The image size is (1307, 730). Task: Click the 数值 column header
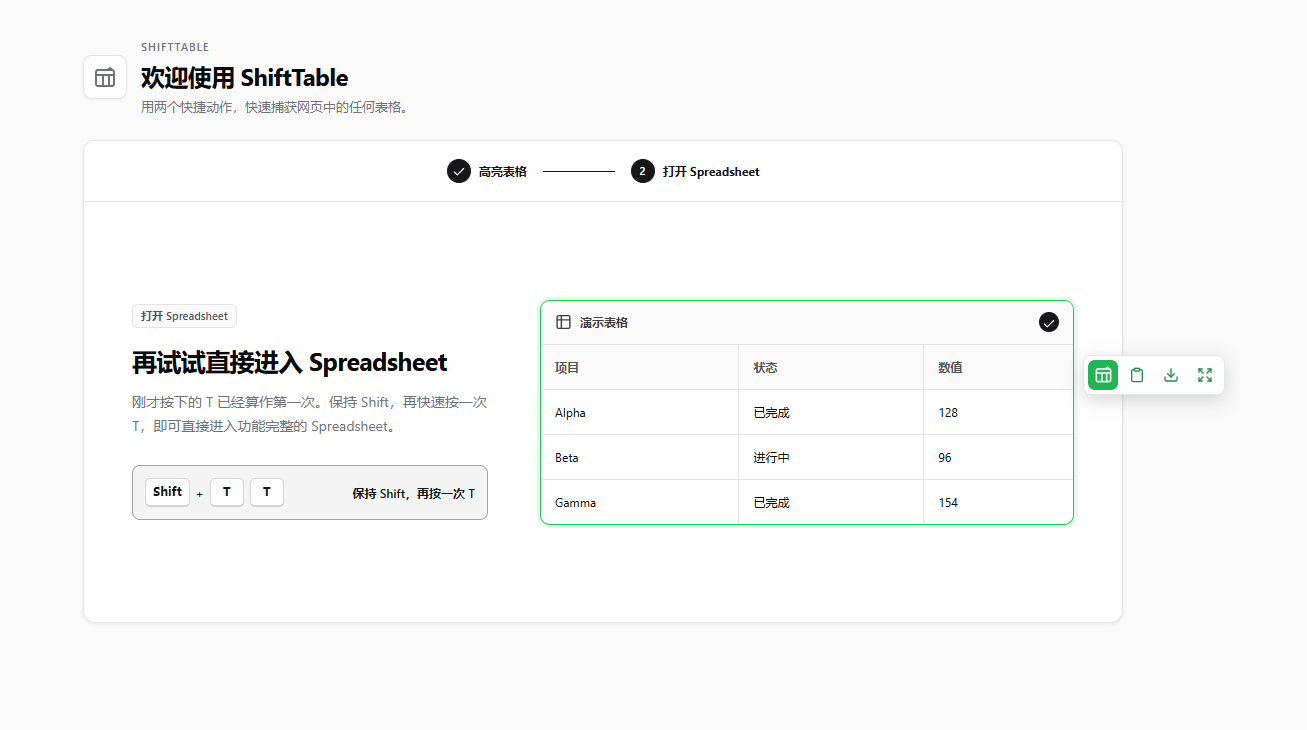pyautogui.click(x=998, y=367)
